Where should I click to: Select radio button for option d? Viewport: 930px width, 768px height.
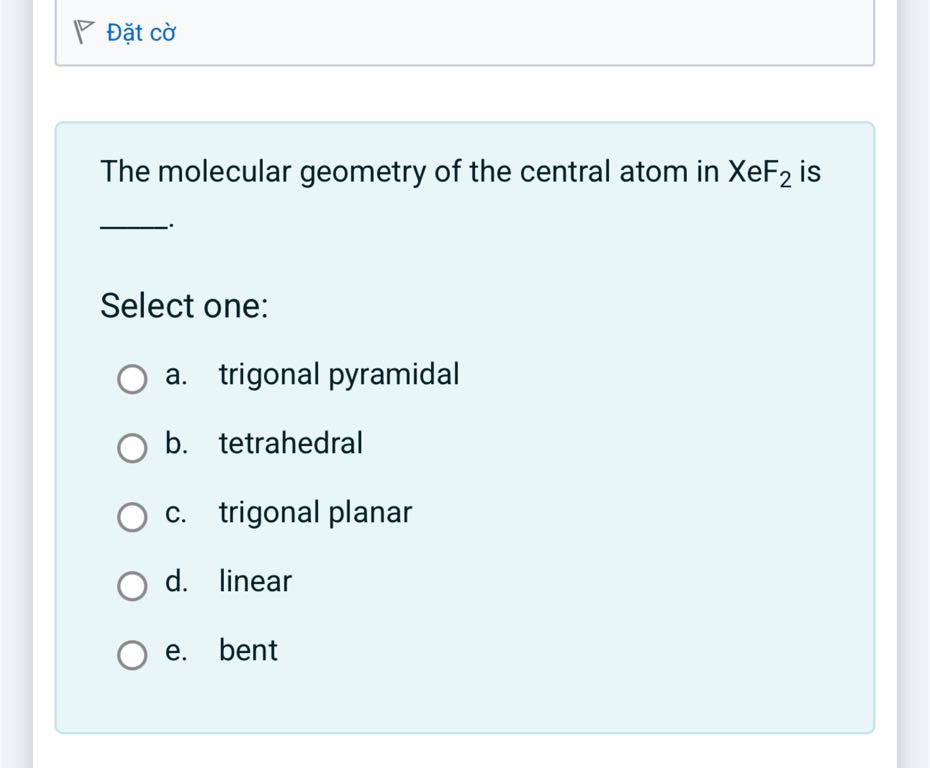point(131,587)
